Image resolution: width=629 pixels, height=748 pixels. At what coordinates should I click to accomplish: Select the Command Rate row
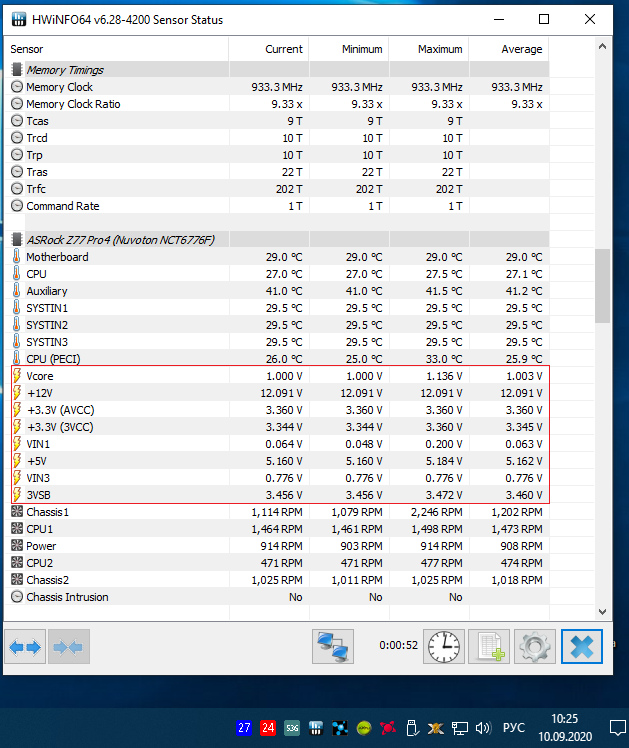(x=277, y=206)
